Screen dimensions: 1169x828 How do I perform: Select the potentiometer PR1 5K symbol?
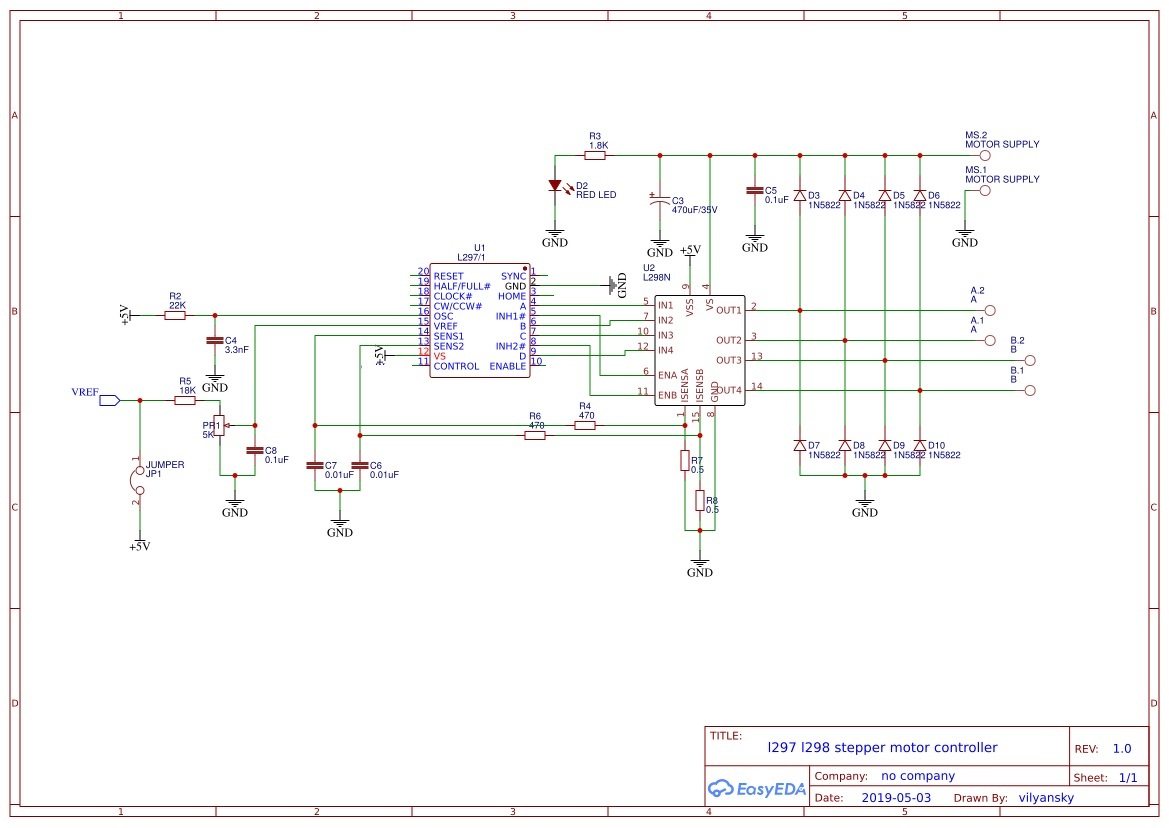218,426
